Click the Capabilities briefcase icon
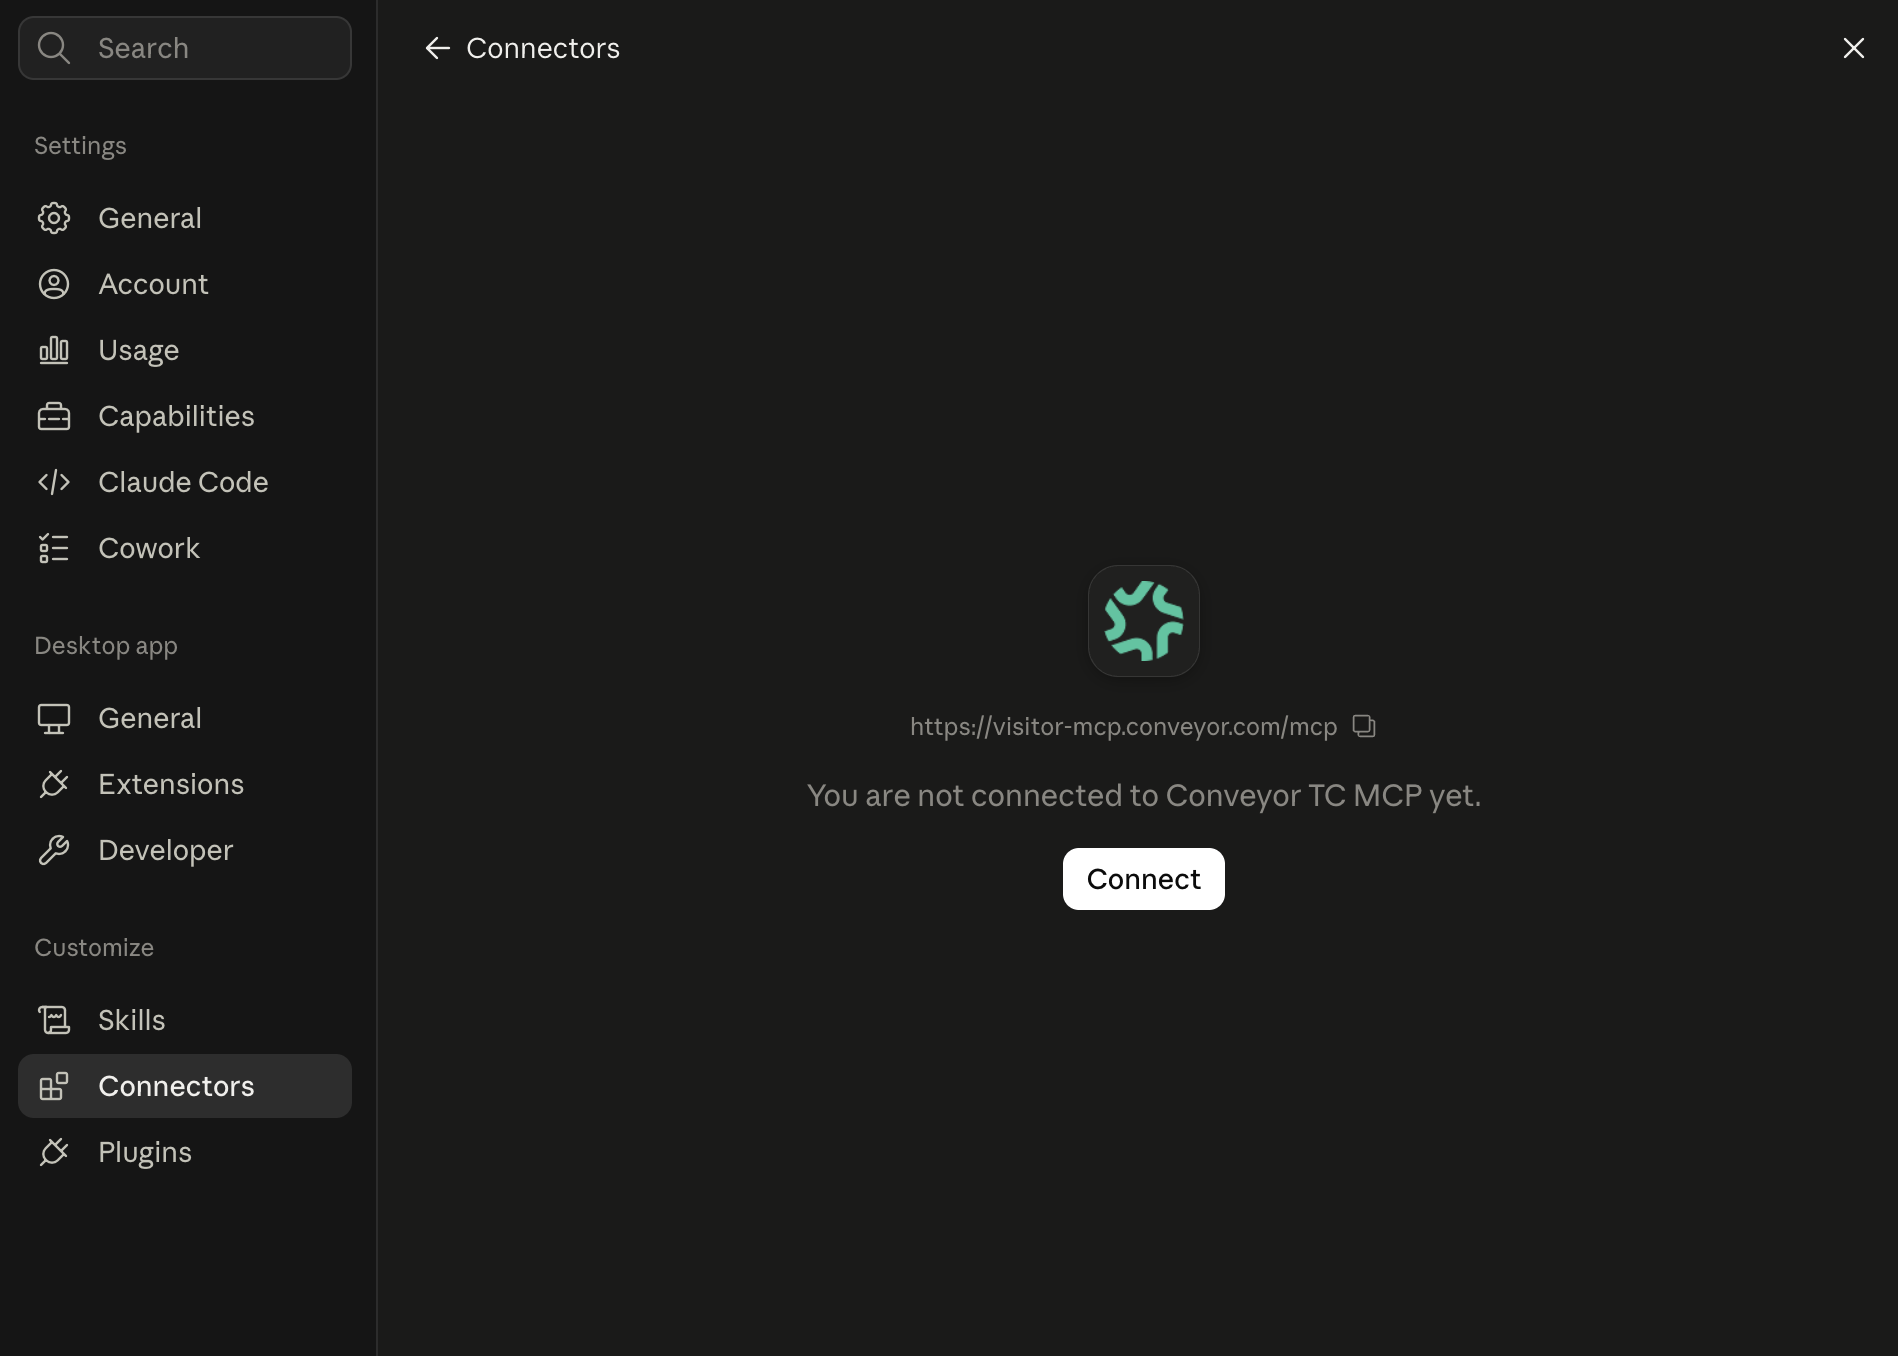The width and height of the screenshot is (1898, 1356). click(54, 416)
